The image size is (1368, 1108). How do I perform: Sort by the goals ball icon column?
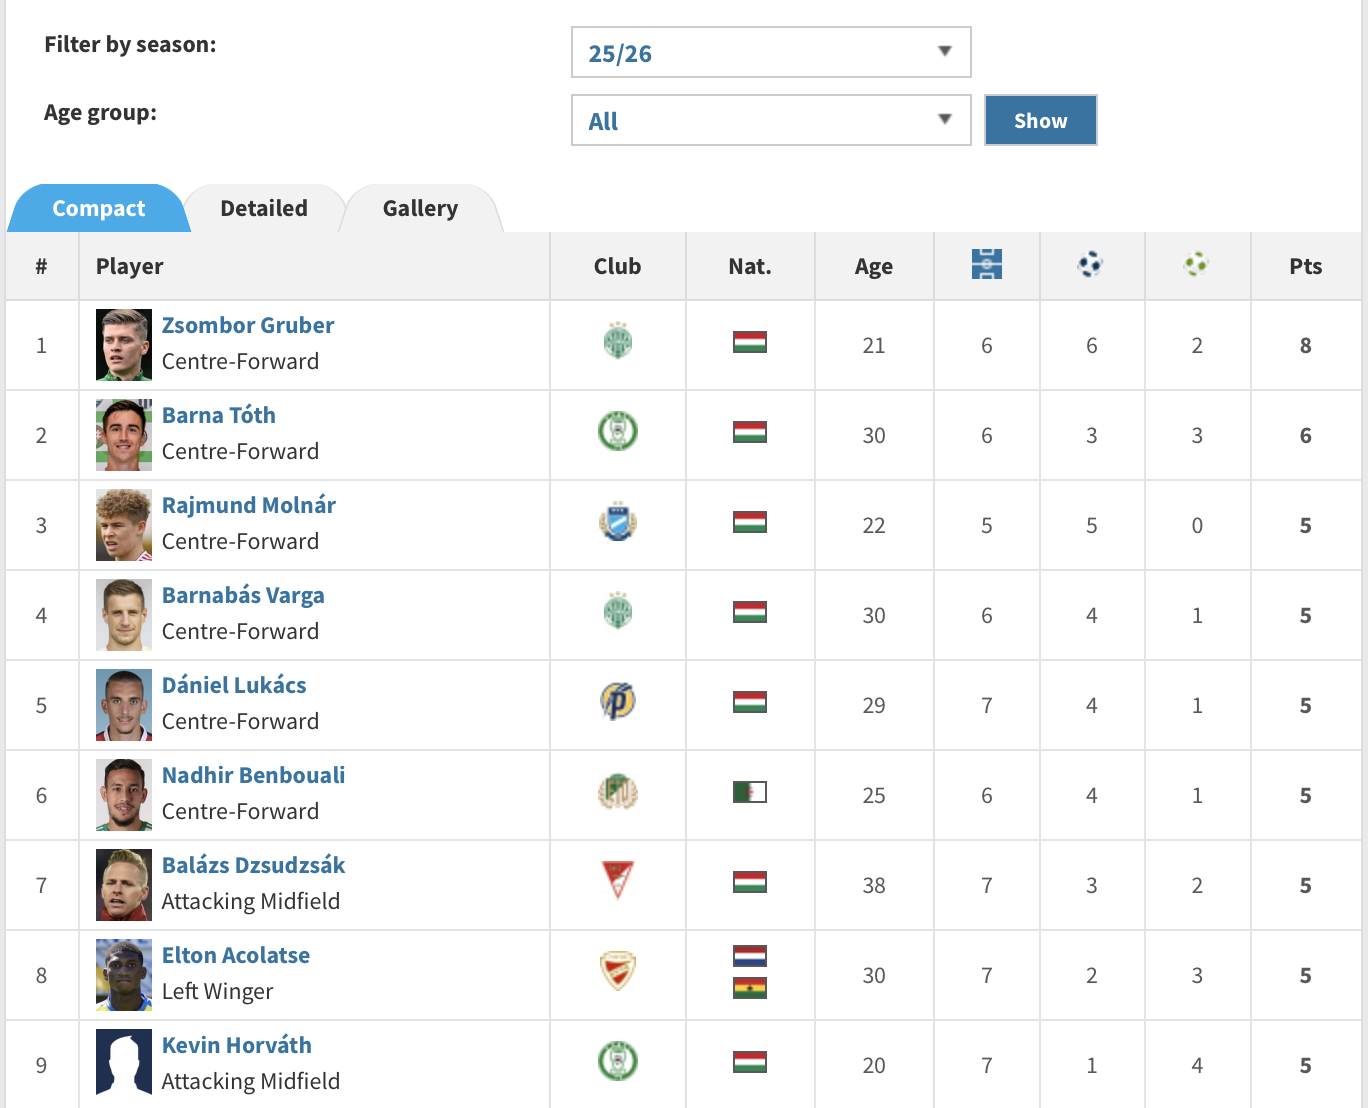pos(1090,265)
